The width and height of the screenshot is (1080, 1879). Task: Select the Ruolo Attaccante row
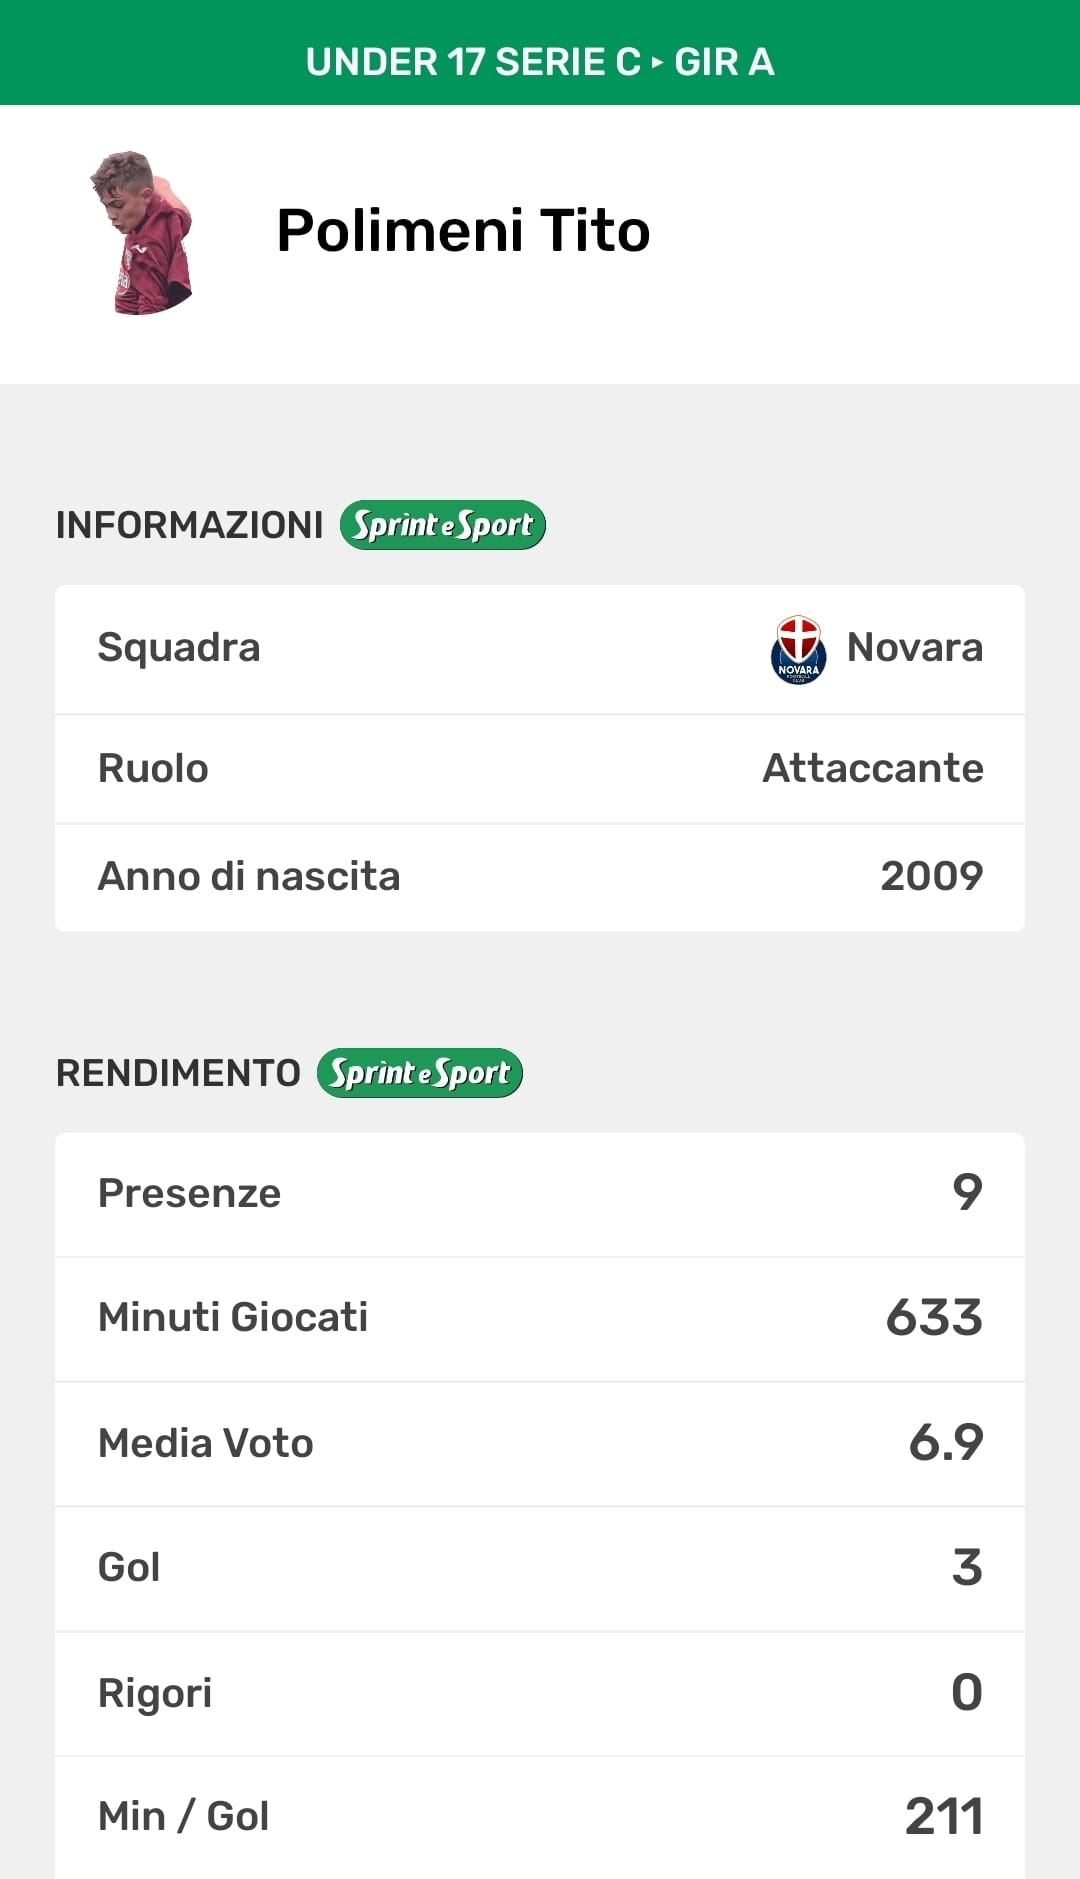pos(540,769)
